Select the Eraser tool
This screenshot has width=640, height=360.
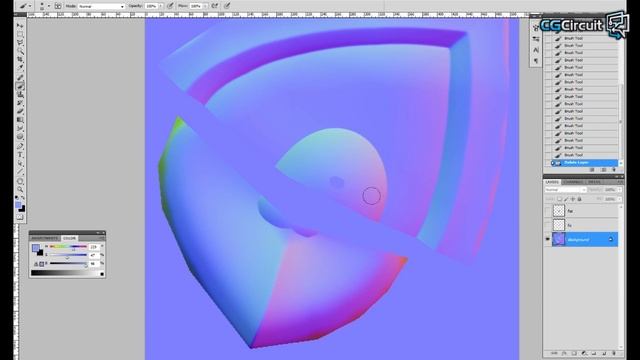[20, 112]
